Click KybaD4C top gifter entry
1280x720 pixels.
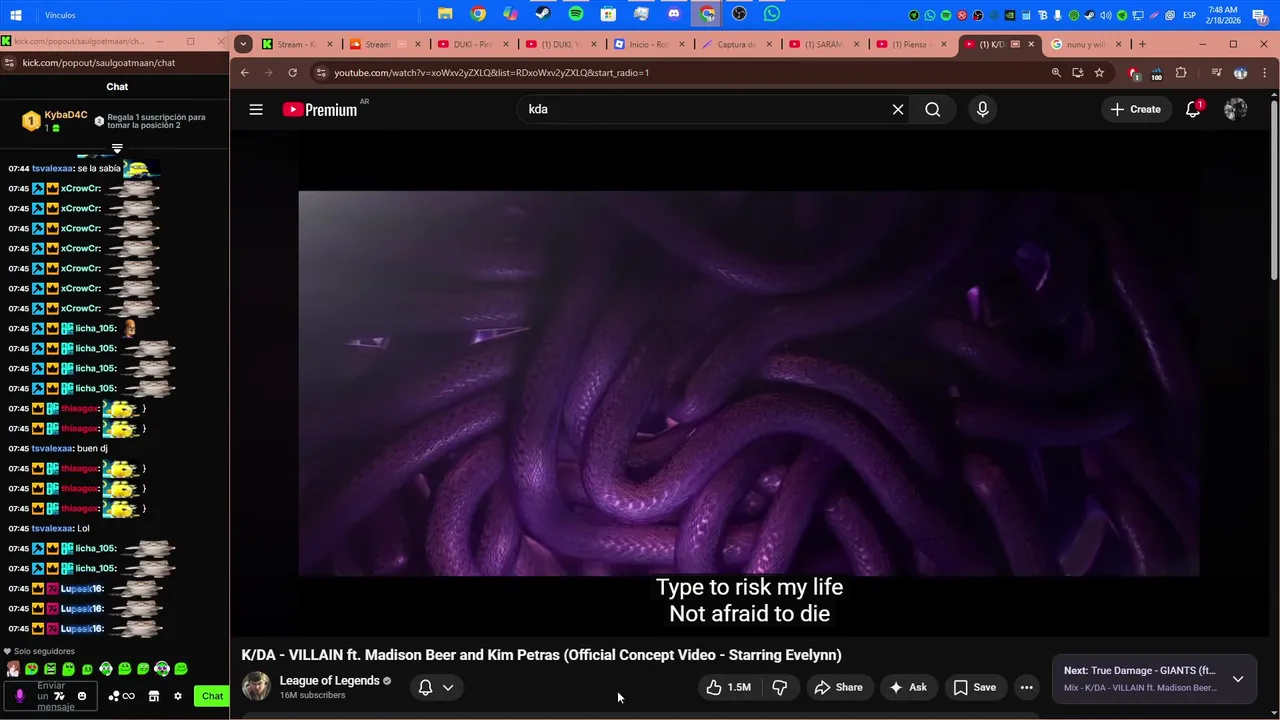(x=55, y=121)
